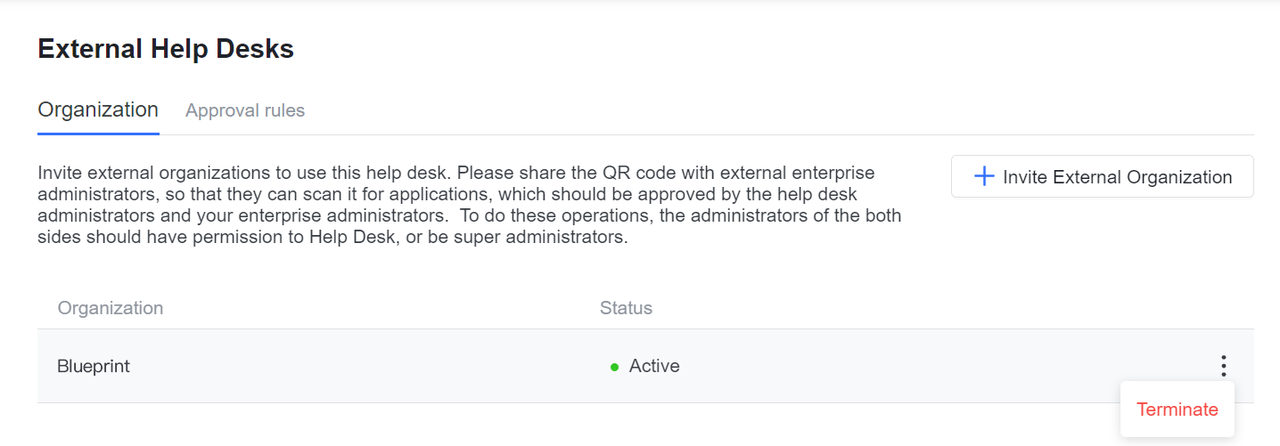The image size is (1280, 446).
Task: Click the External Help Desks heading
Action: click(x=166, y=48)
